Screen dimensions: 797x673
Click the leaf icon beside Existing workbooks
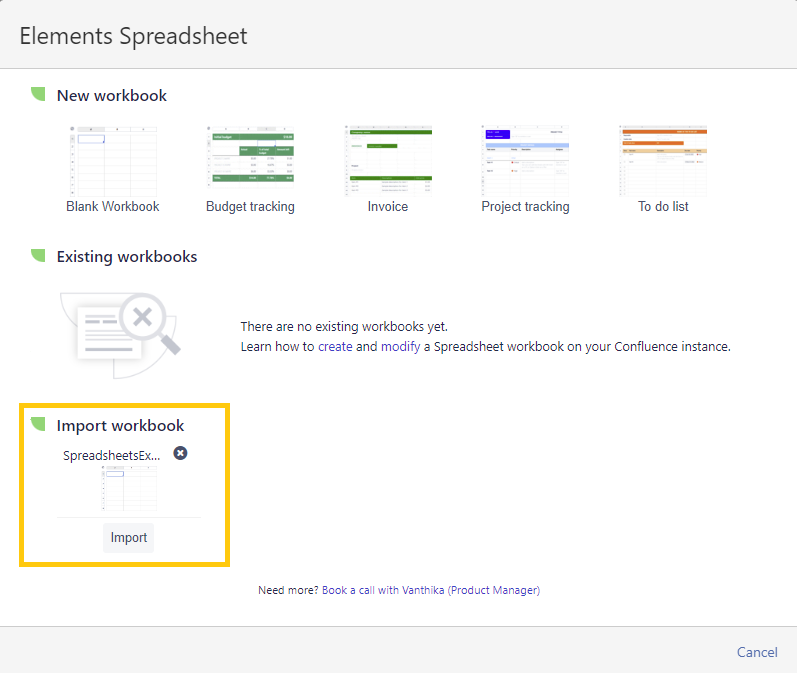38,256
